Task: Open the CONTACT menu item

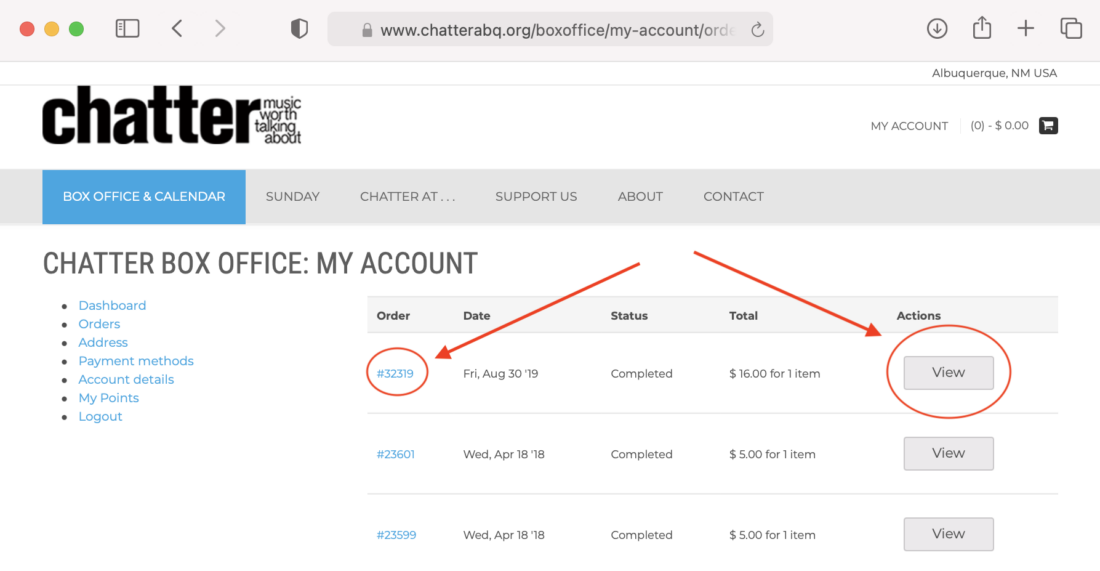Action: (733, 197)
